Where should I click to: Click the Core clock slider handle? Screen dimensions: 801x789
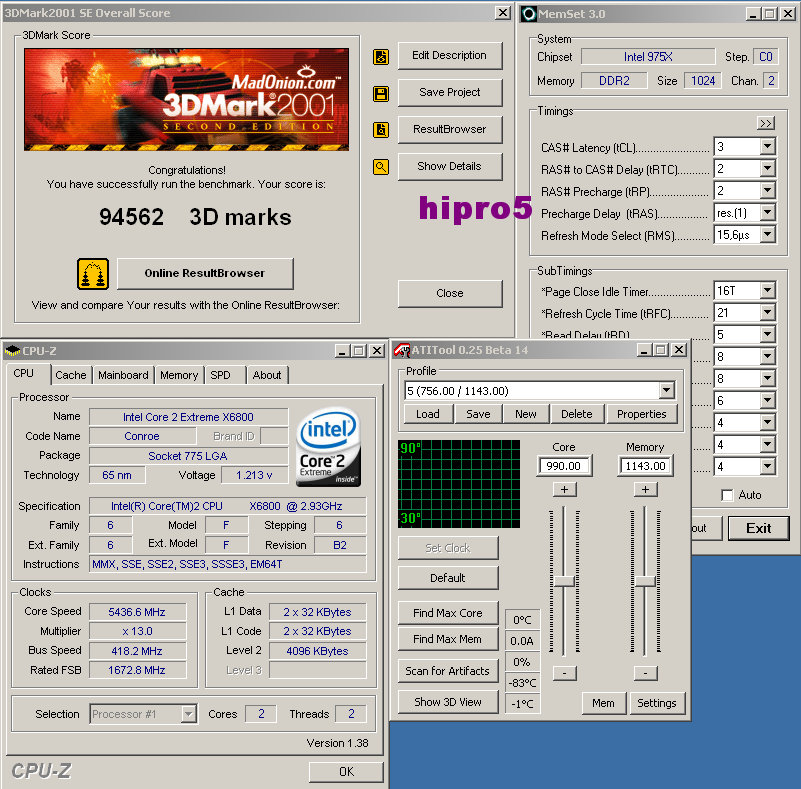(565, 581)
